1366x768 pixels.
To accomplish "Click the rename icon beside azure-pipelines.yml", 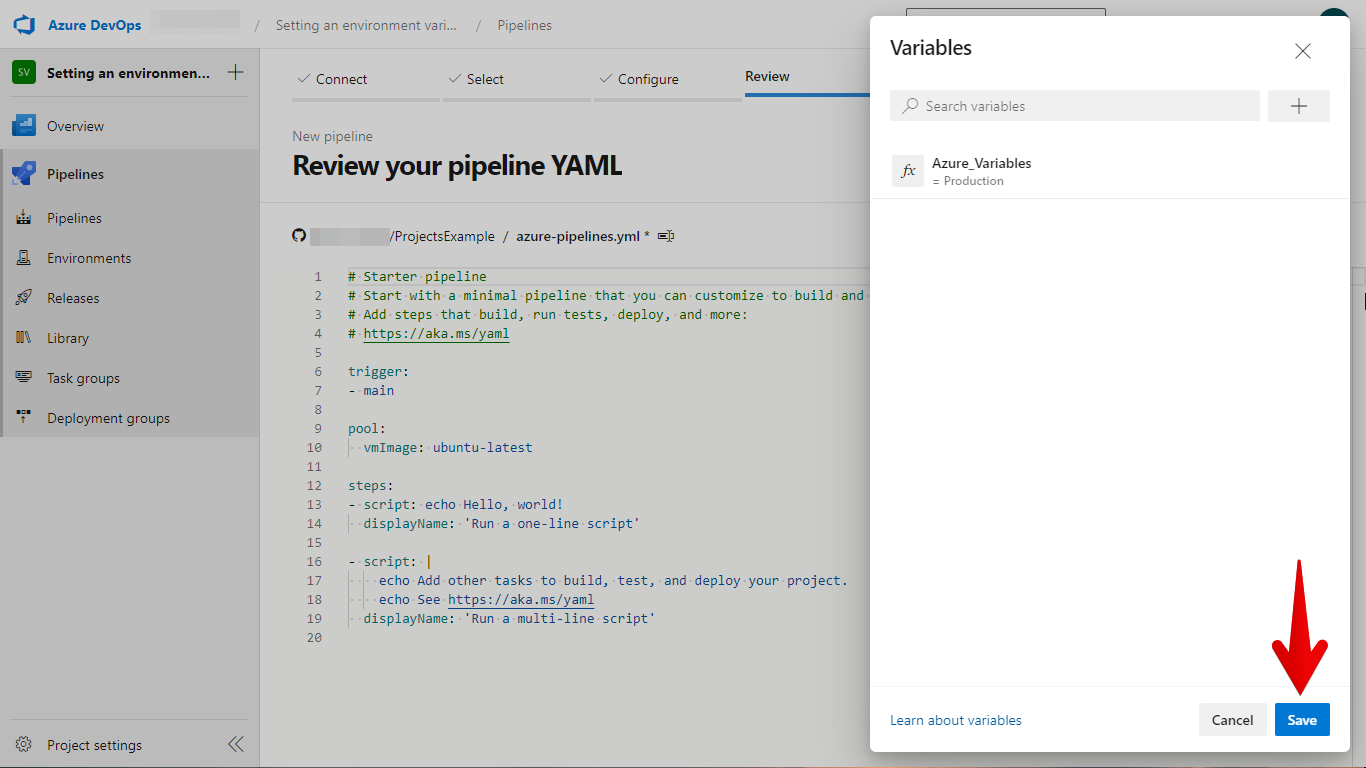I will [x=666, y=236].
